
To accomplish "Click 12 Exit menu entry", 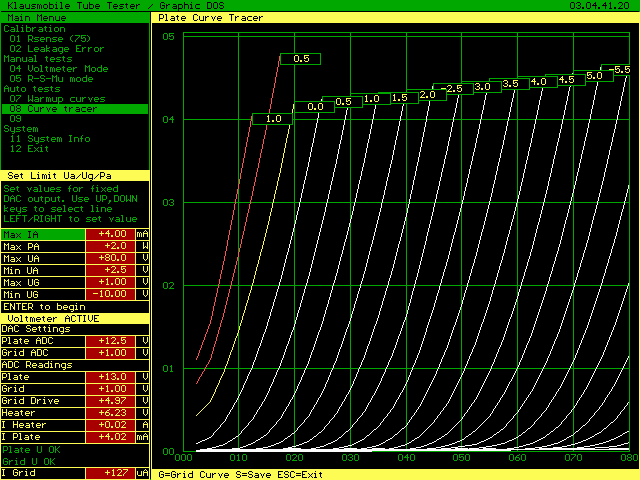I will pos(29,148).
